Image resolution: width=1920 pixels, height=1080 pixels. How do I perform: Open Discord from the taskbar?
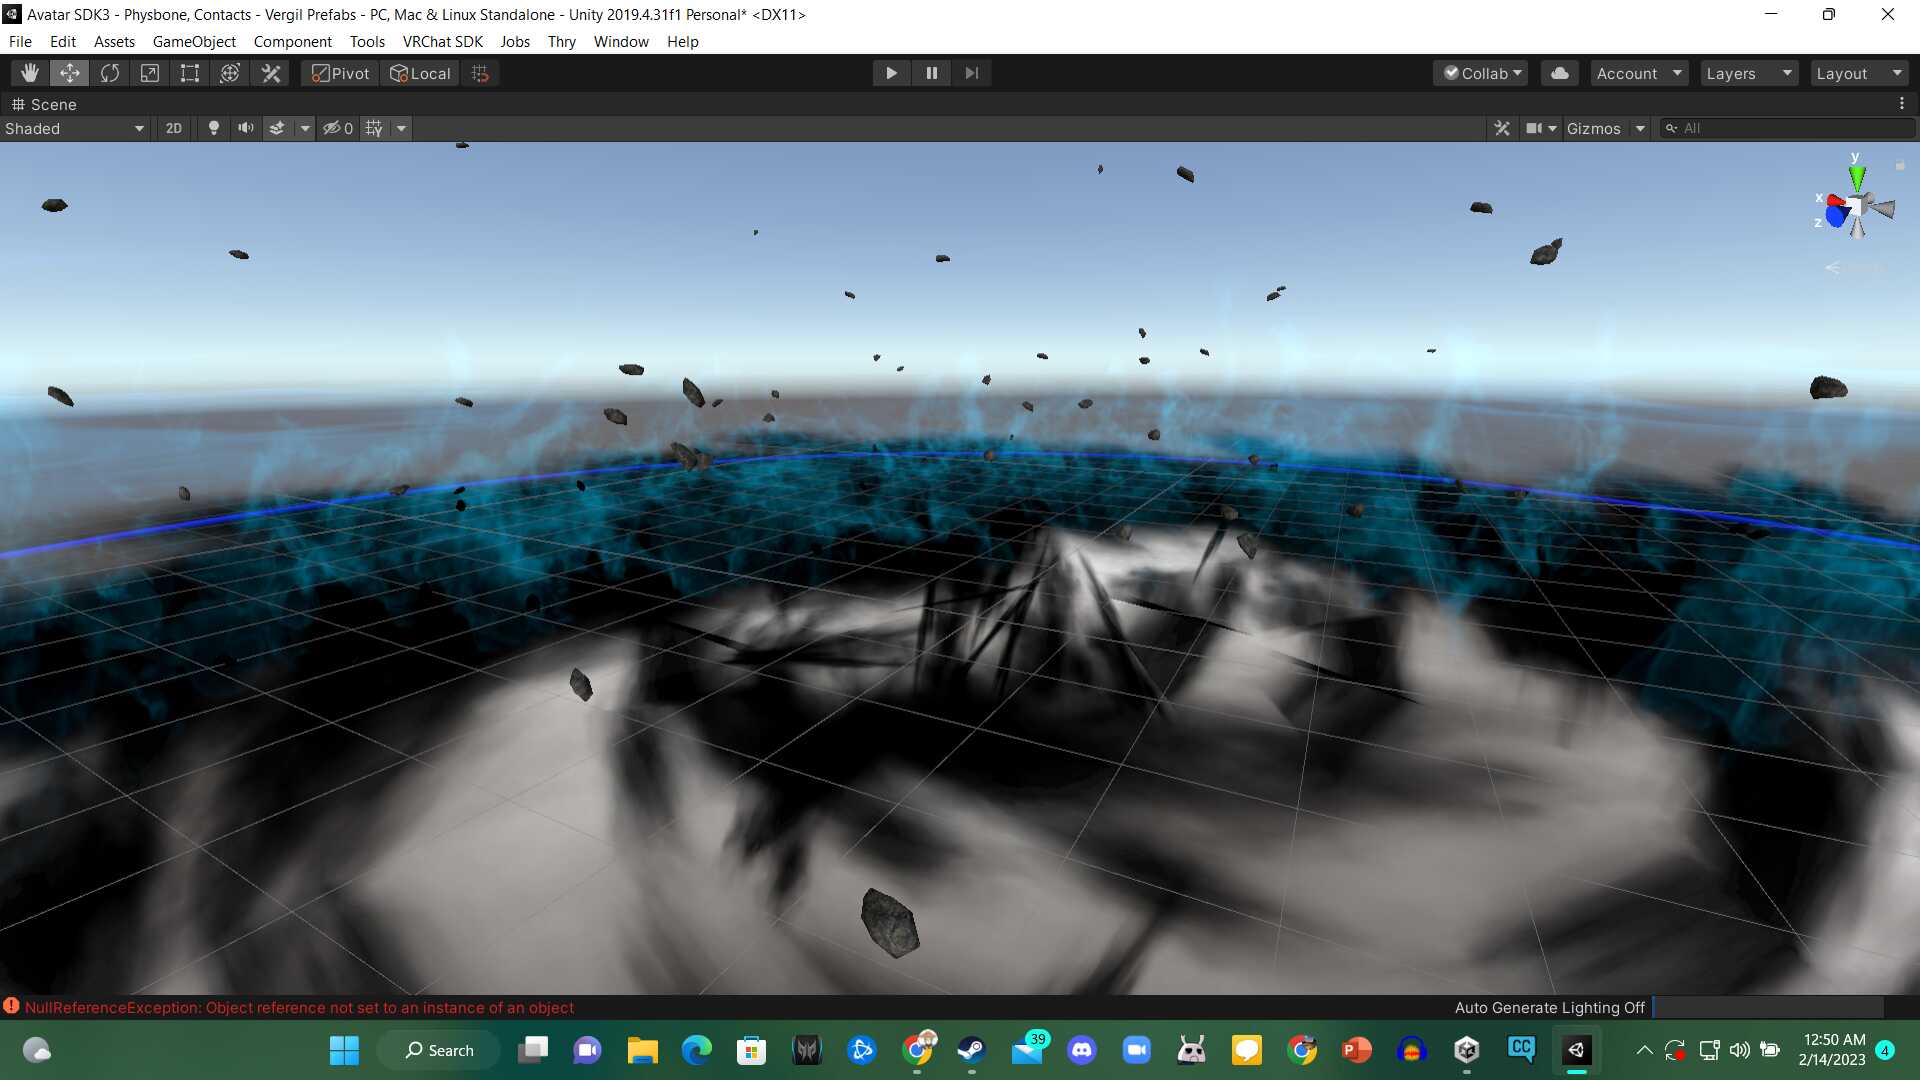[x=1081, y=1050]
